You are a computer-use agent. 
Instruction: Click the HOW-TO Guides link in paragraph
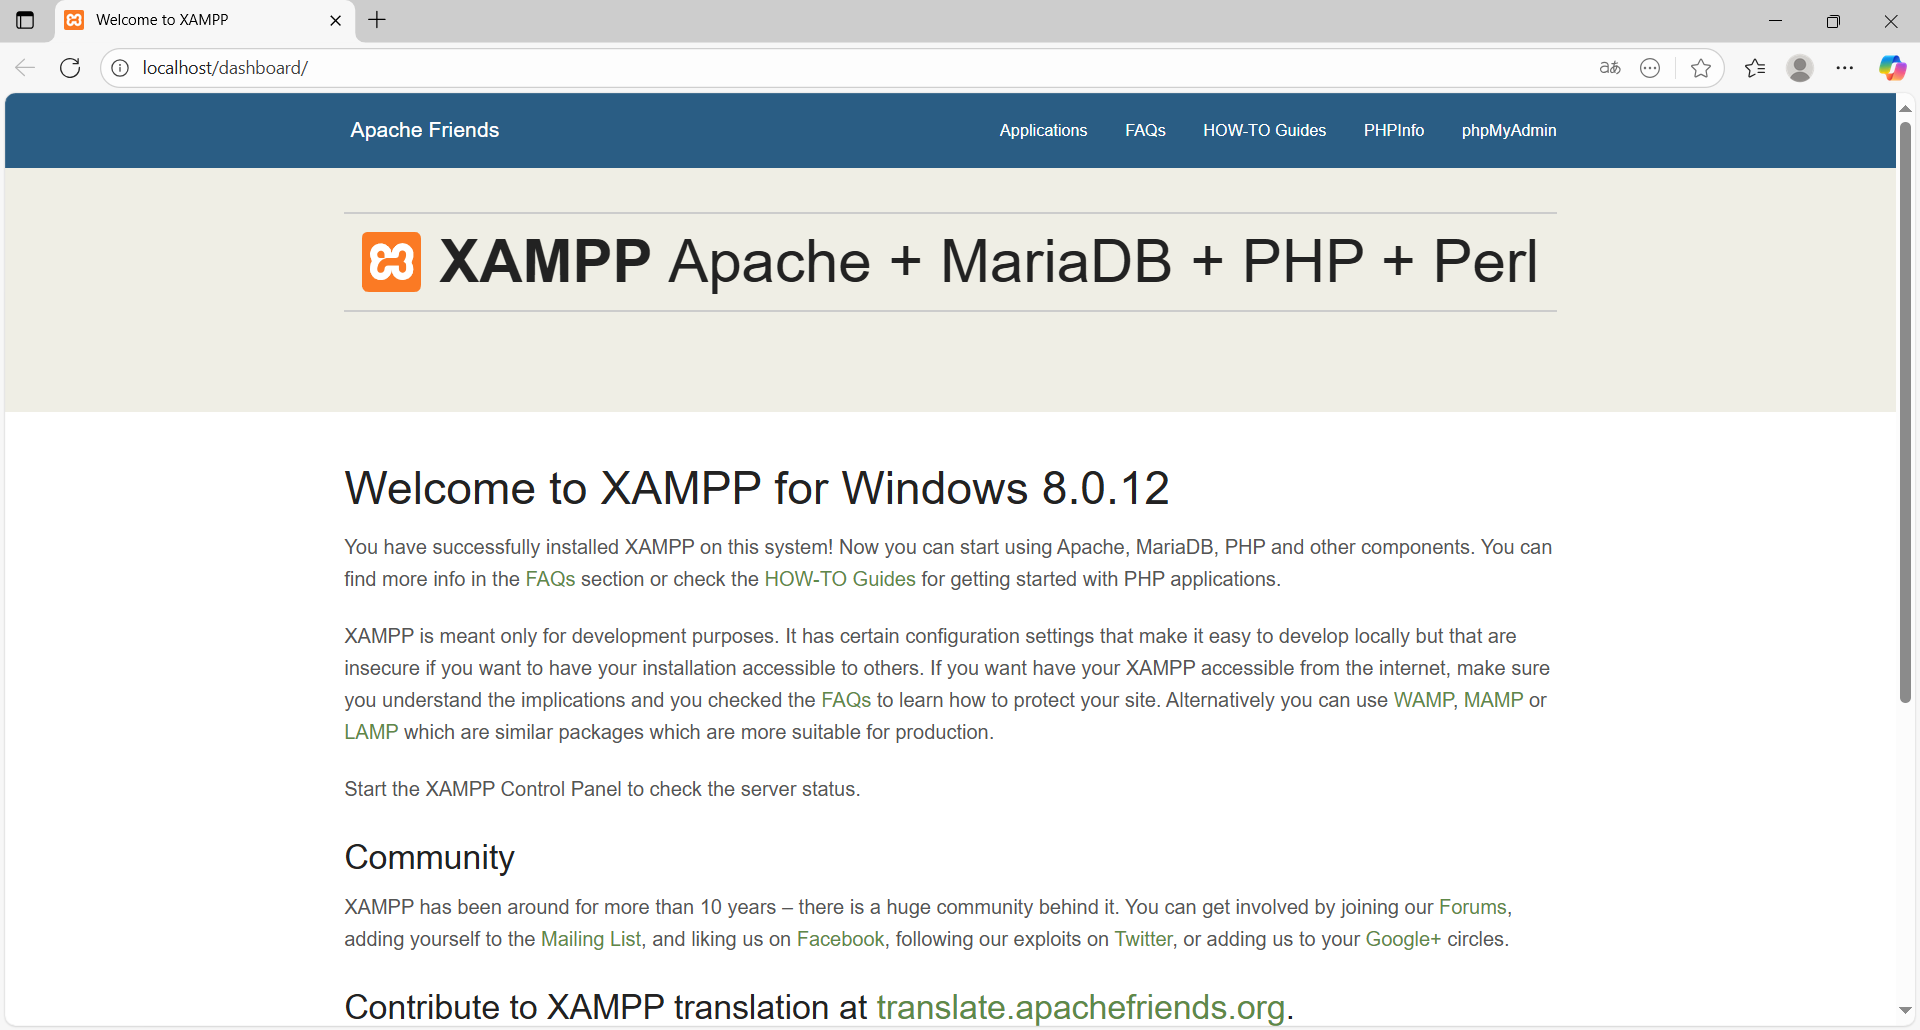839,579
